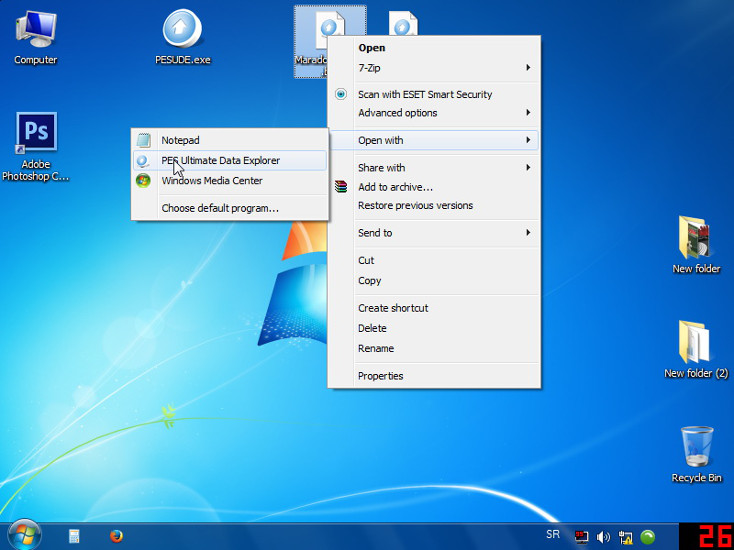Screen dimensions: 734x550
Task: Open with Notepad
Action: pyautogui.click(x=230, y=140)
